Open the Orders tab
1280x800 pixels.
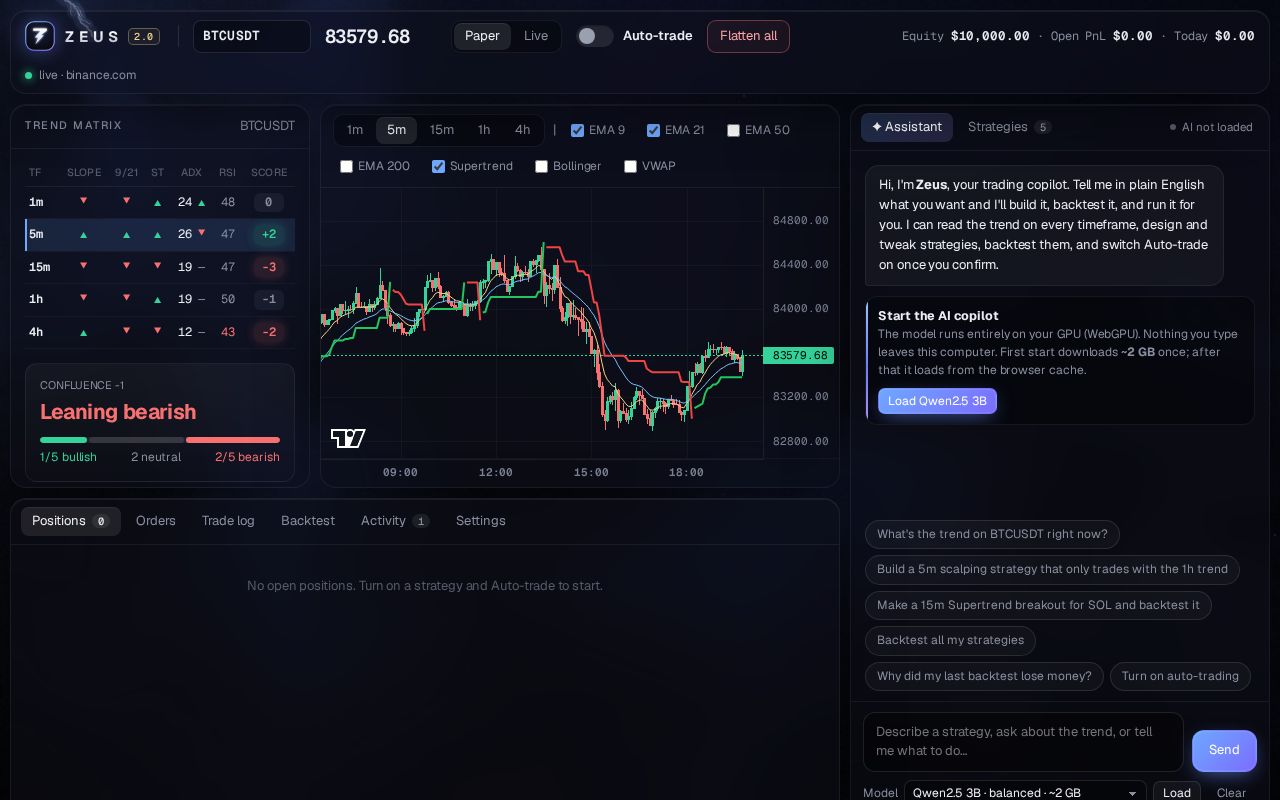(156, 521)
